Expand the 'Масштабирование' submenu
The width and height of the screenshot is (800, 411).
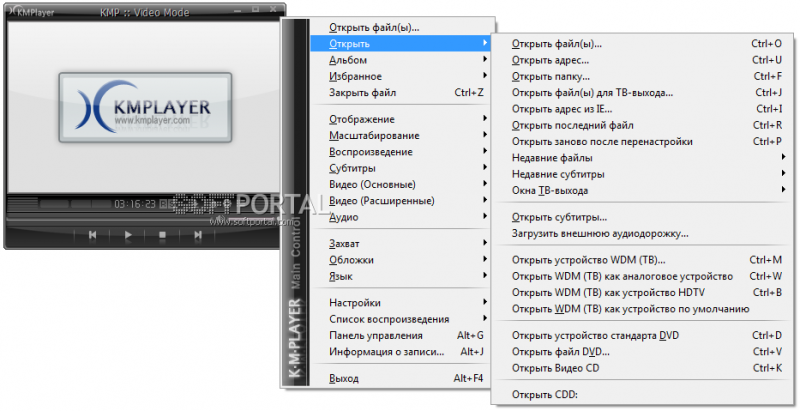point(399,136)
